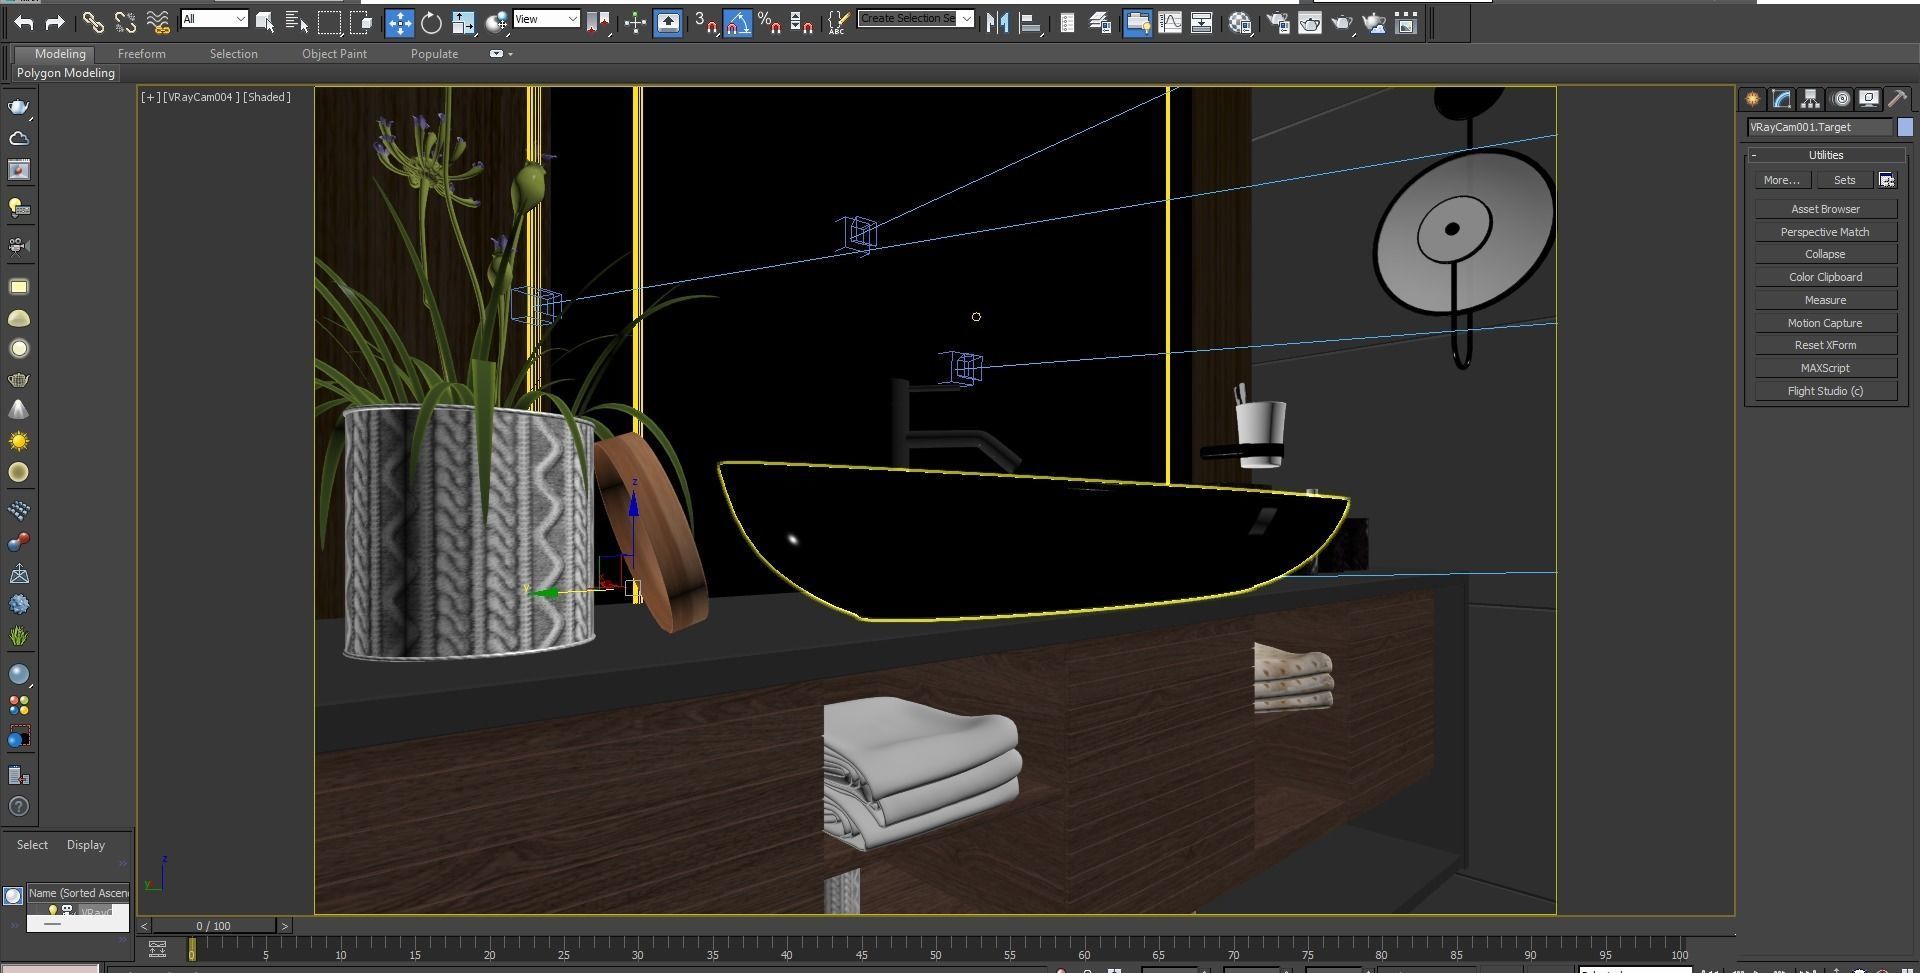Click the Undo arrow icon
This screenshot has width=1920, height=973.
coord(24,22)
